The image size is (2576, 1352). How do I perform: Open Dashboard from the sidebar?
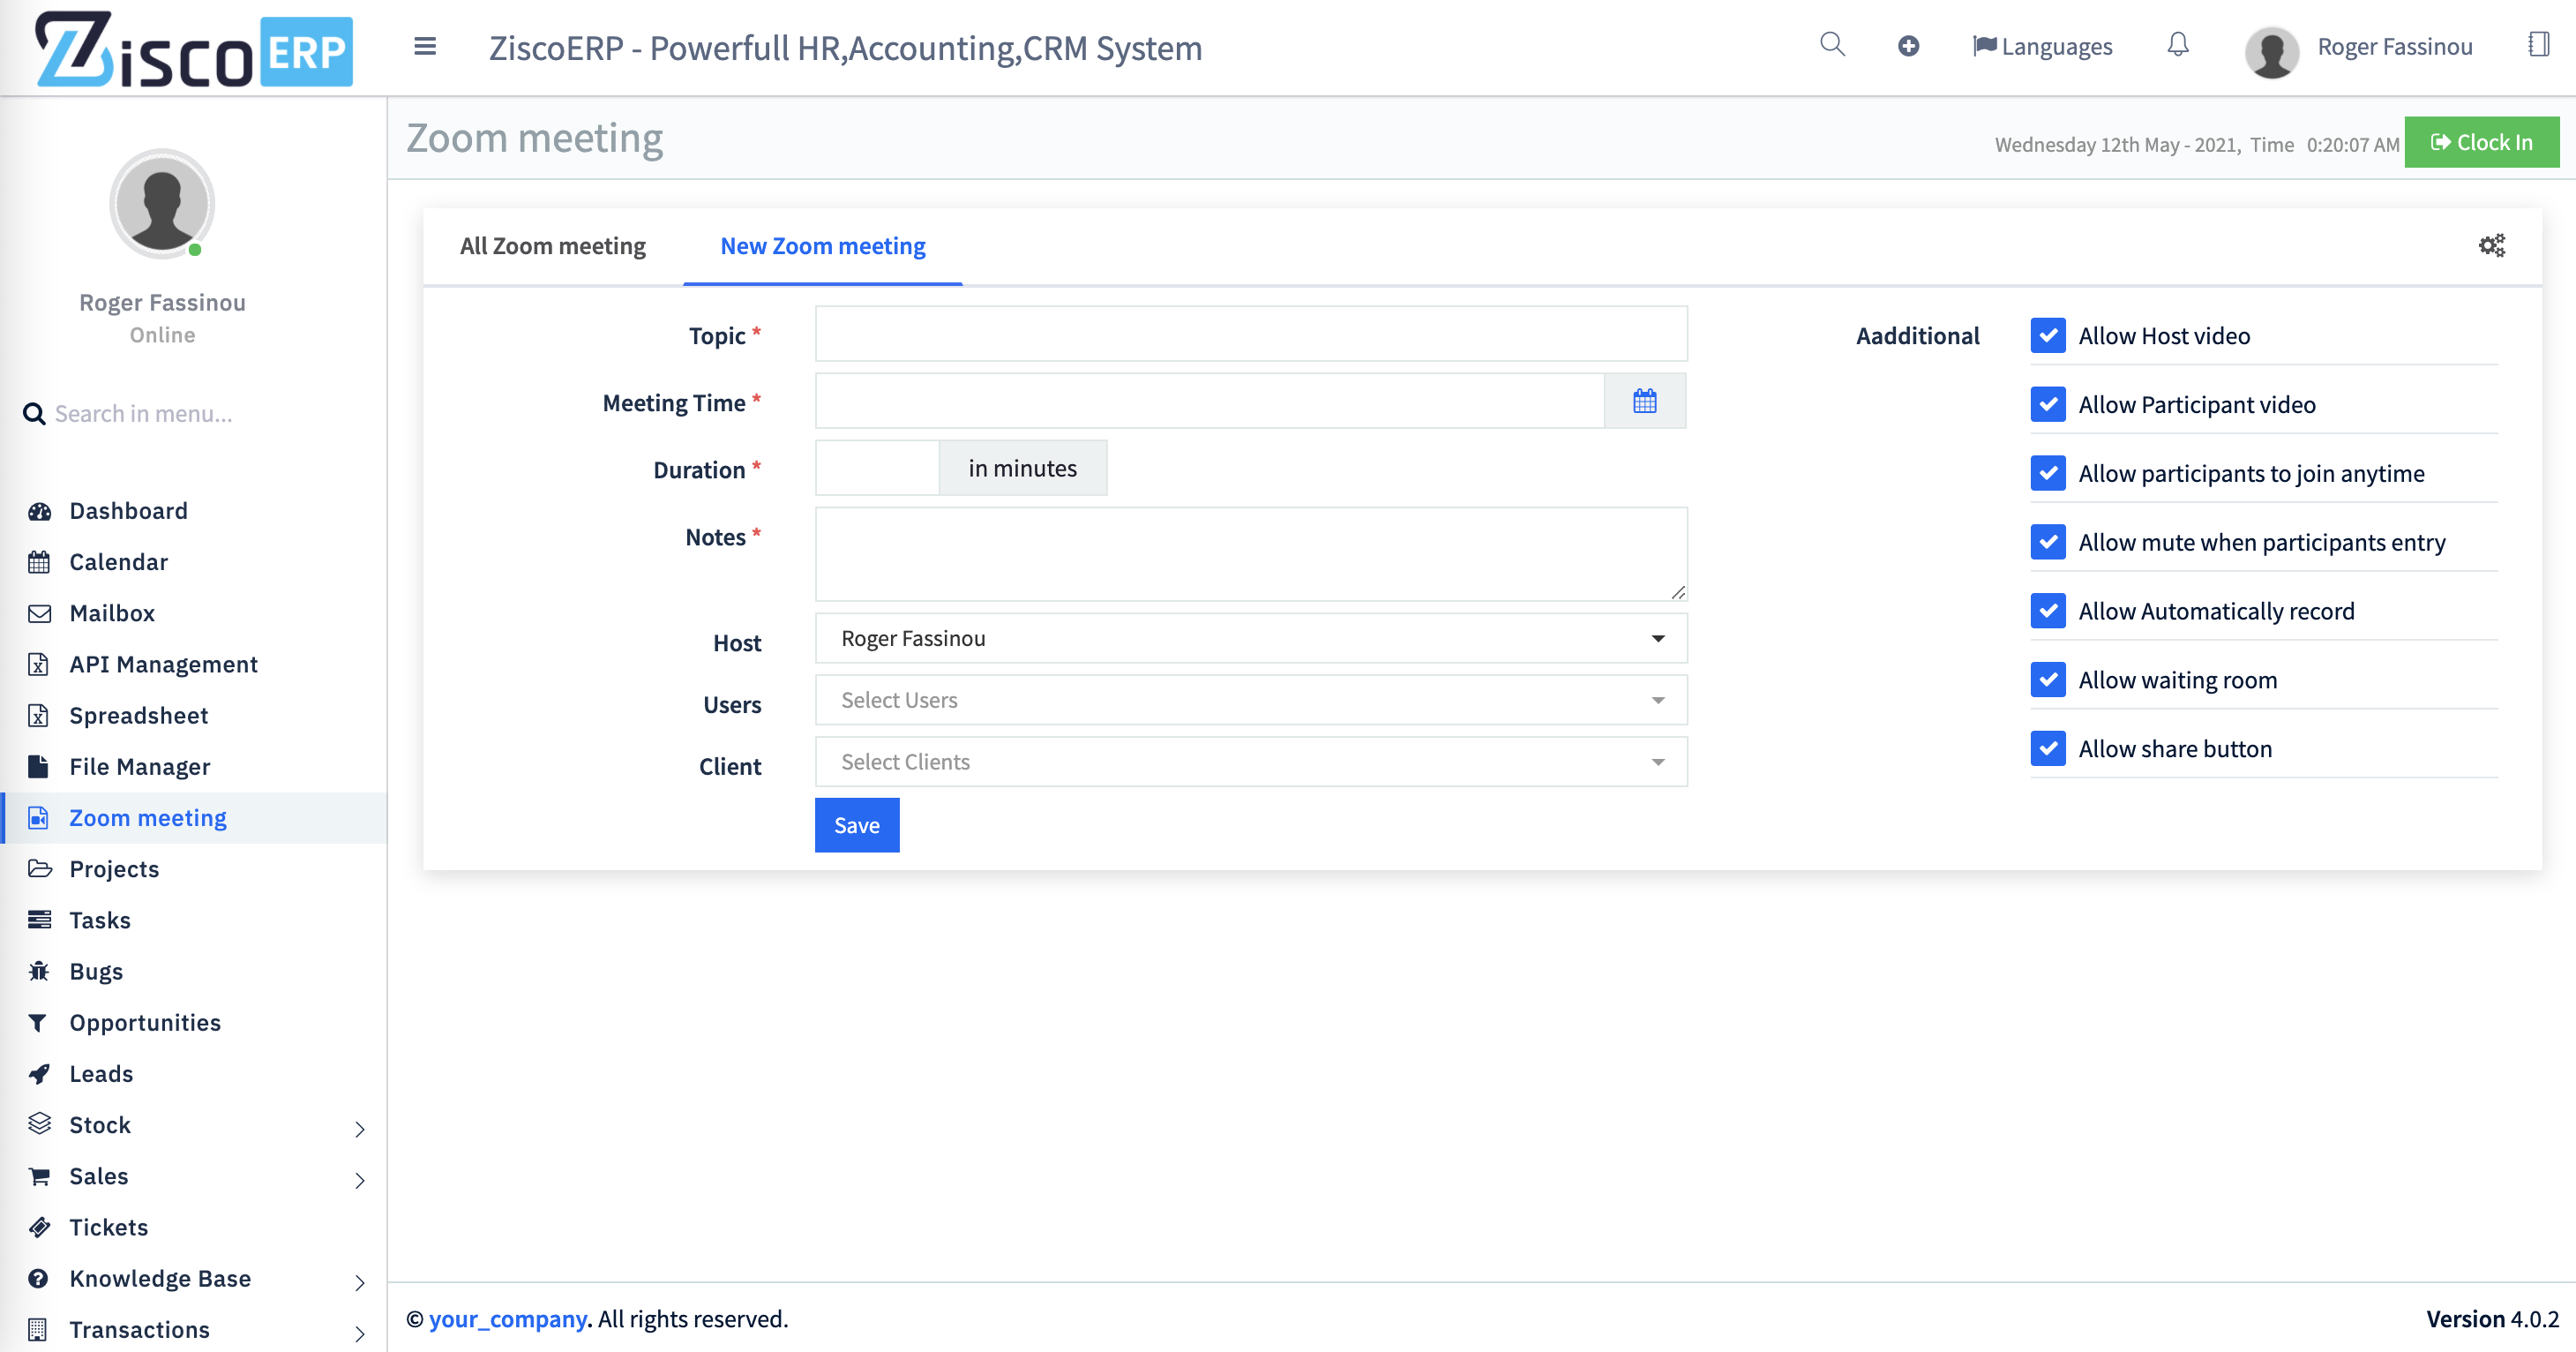point(128,511)
